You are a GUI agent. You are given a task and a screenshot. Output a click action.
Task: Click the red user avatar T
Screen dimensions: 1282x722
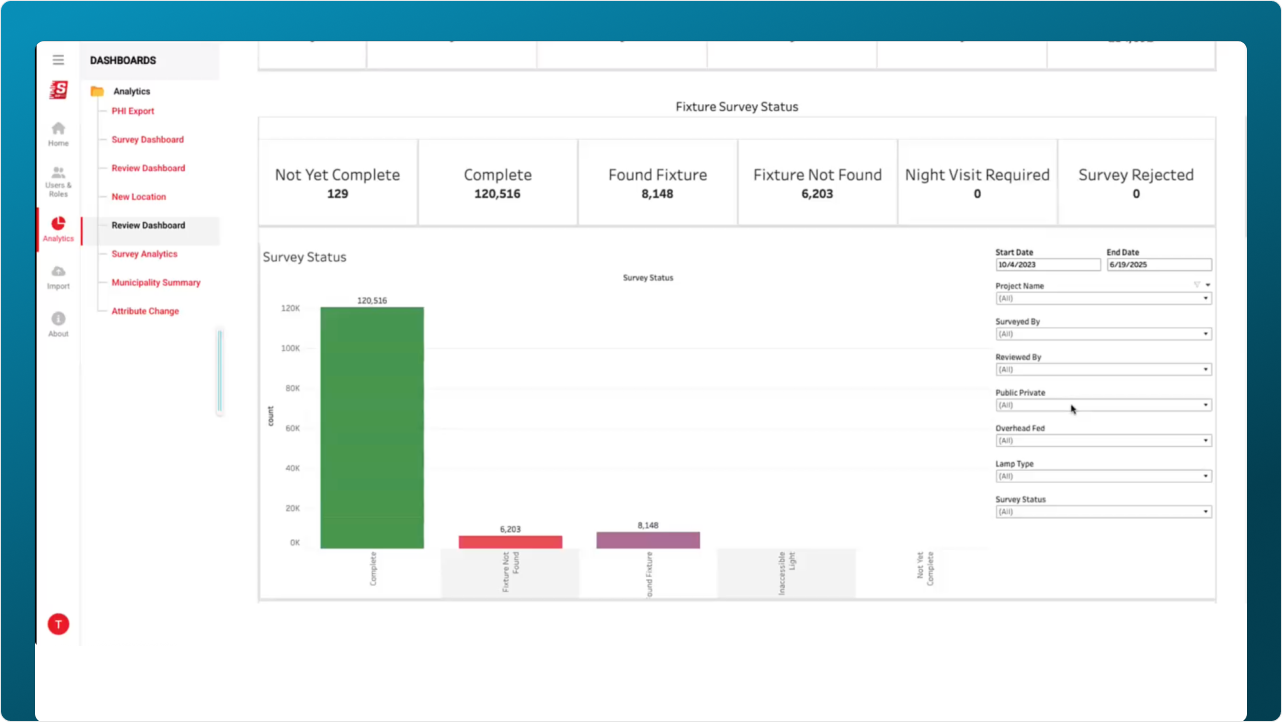point(59,625)
